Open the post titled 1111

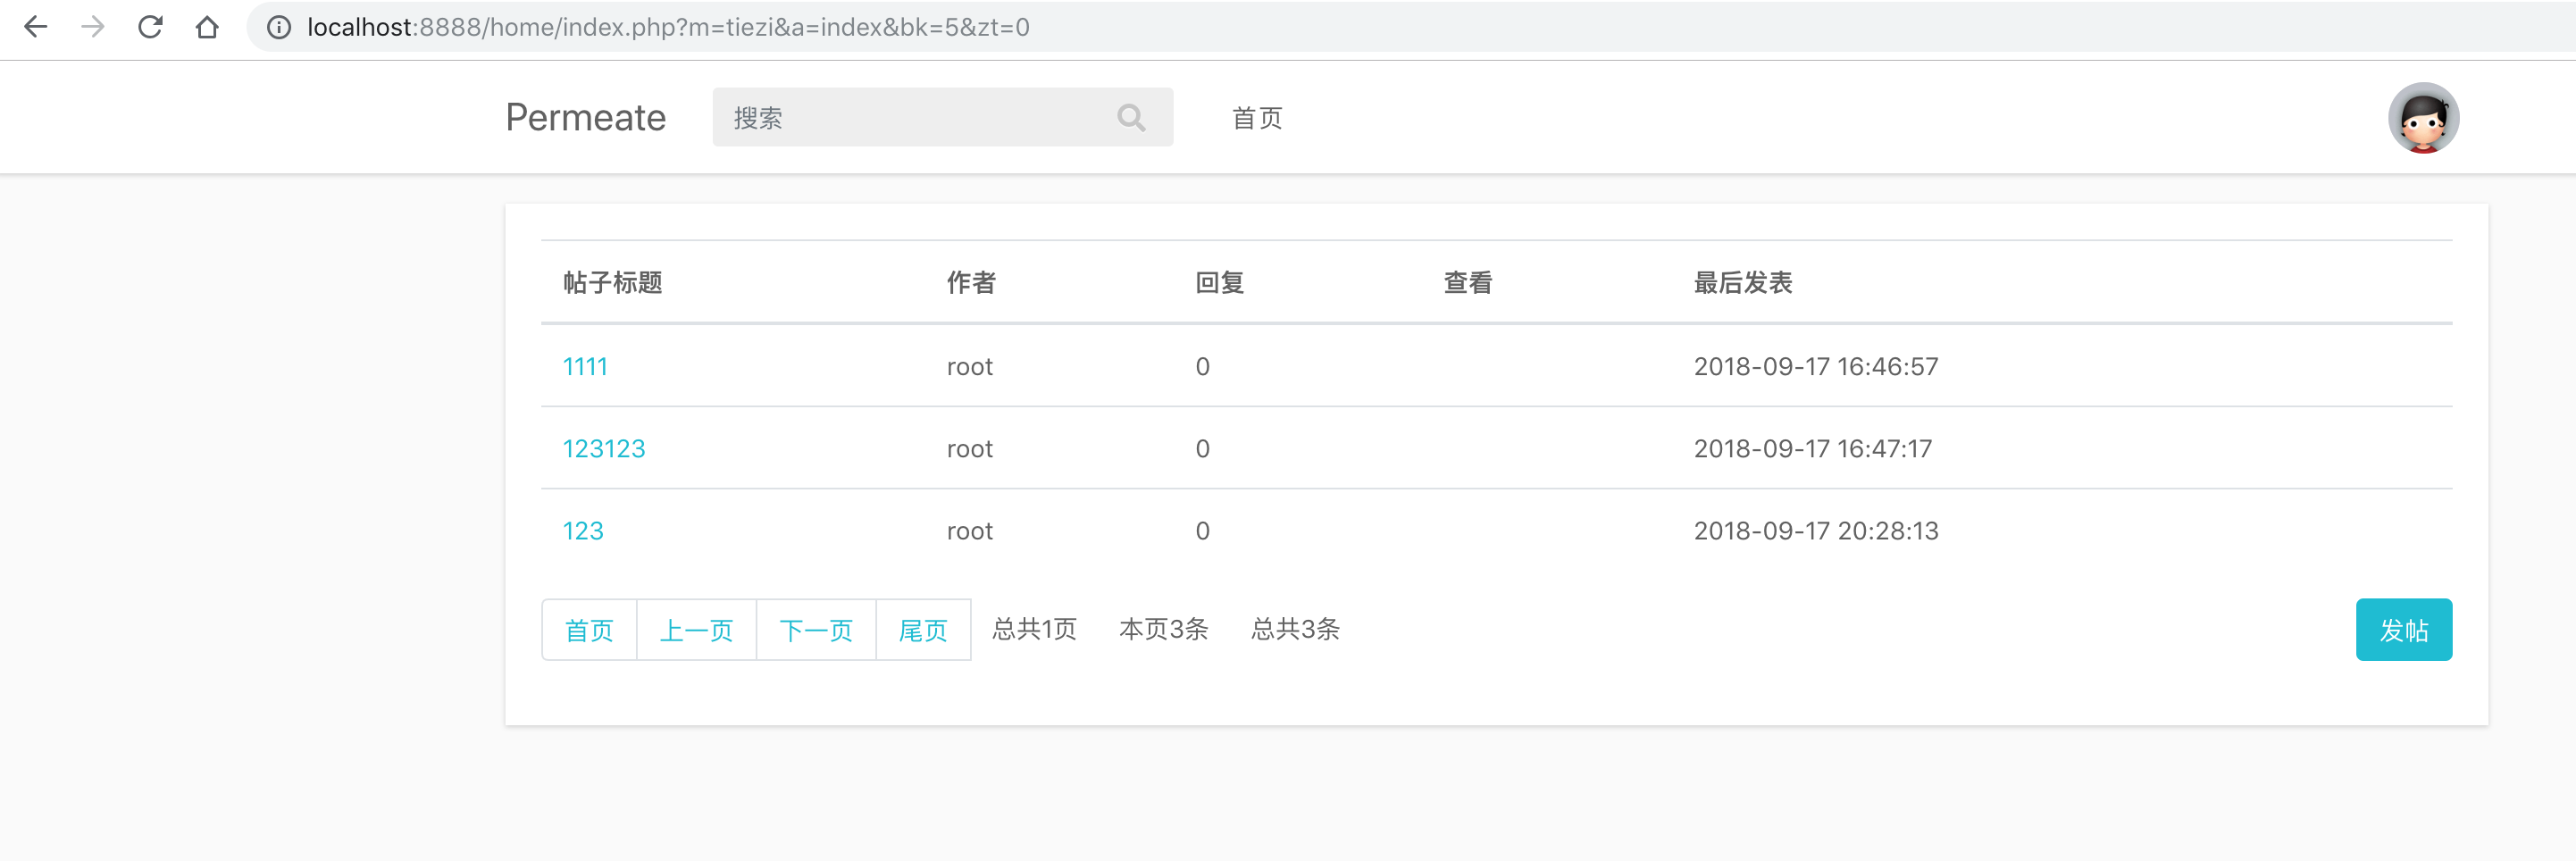pos(585,367)
